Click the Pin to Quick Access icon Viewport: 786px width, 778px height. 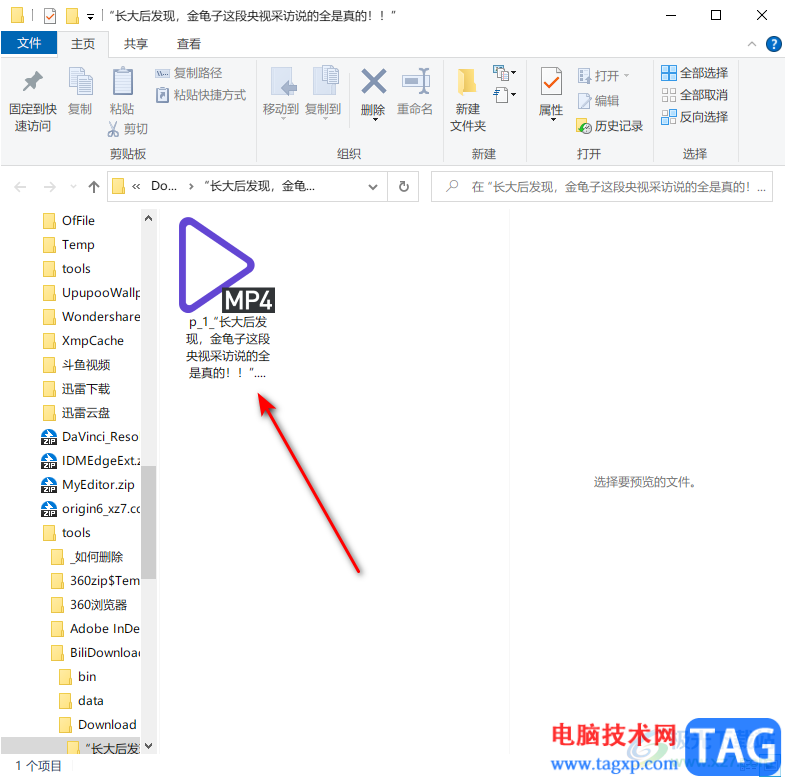pyautogui.click(x=33, y=82)
